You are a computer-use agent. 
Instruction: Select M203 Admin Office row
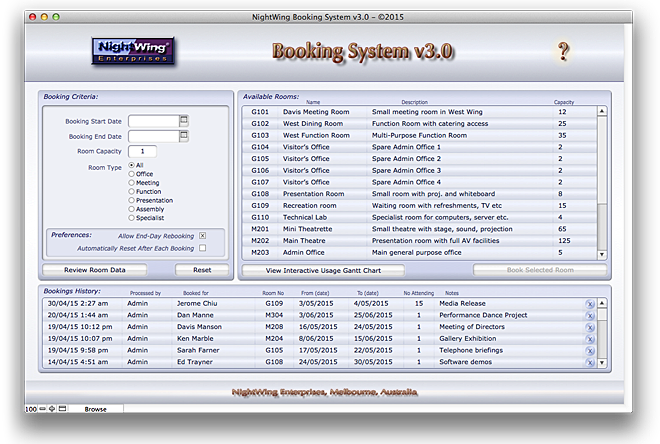(420, 253)
